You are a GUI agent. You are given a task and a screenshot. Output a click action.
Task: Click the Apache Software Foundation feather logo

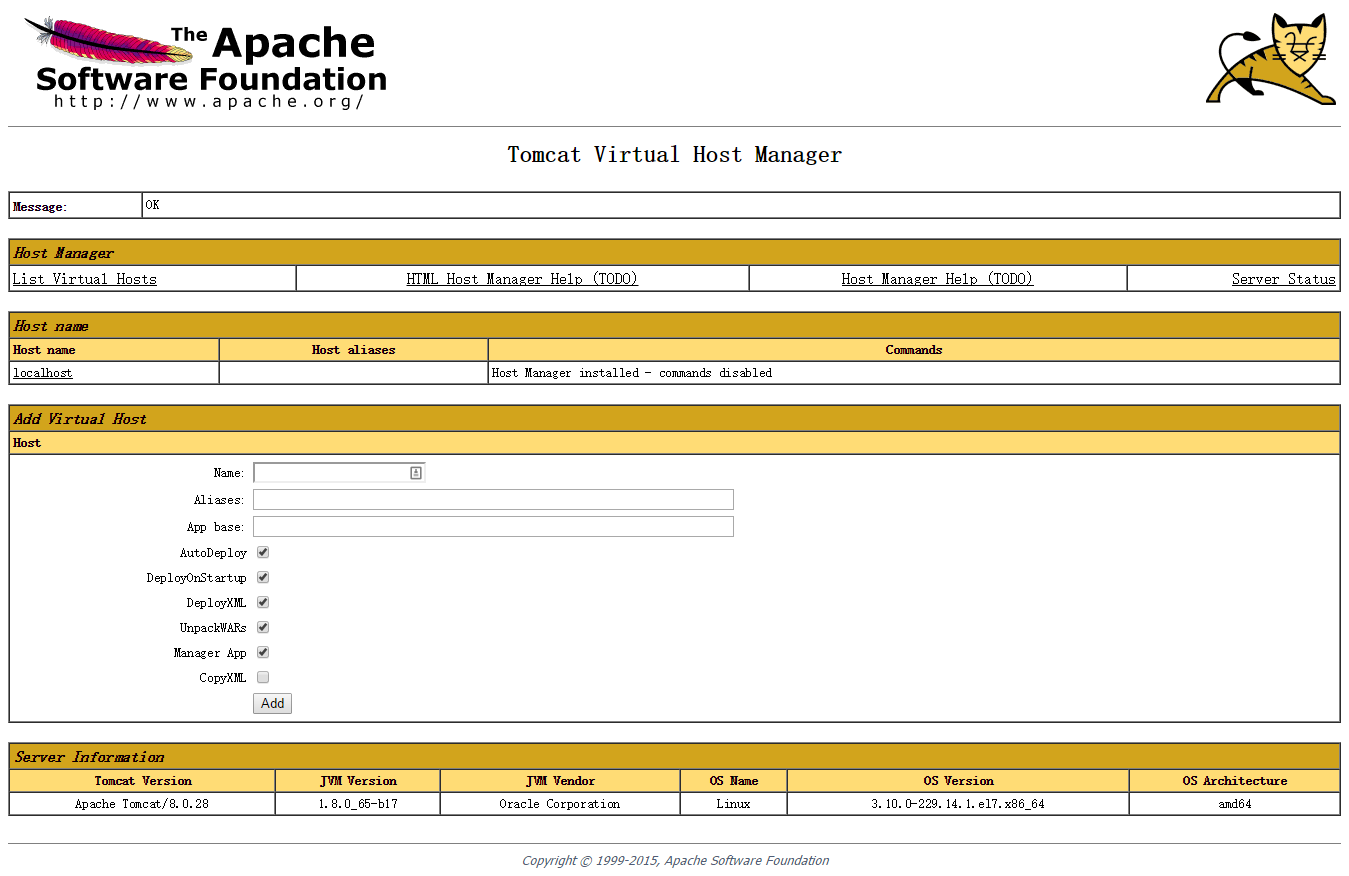click(x=205, y=62)
